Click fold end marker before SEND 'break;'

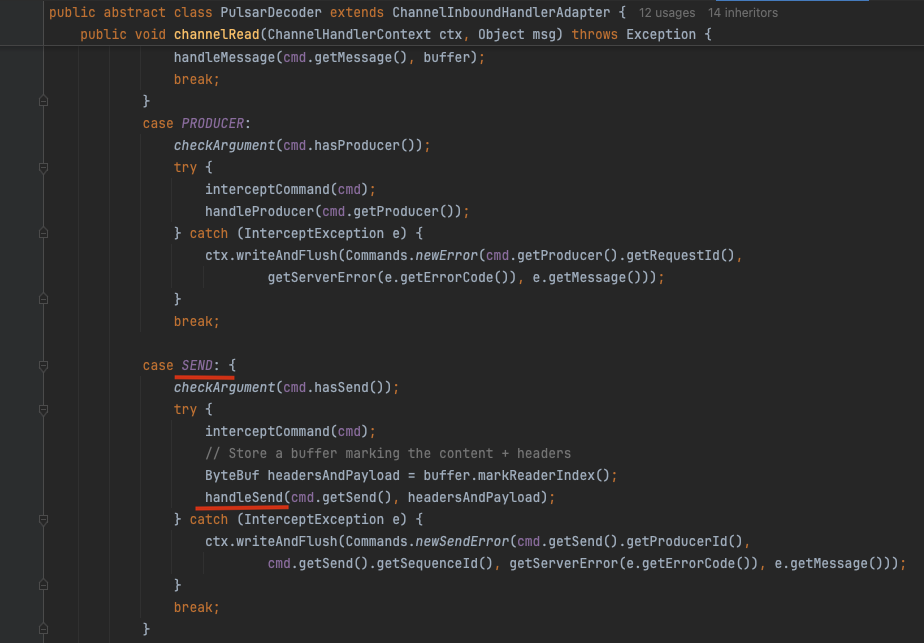pos(44,585)
